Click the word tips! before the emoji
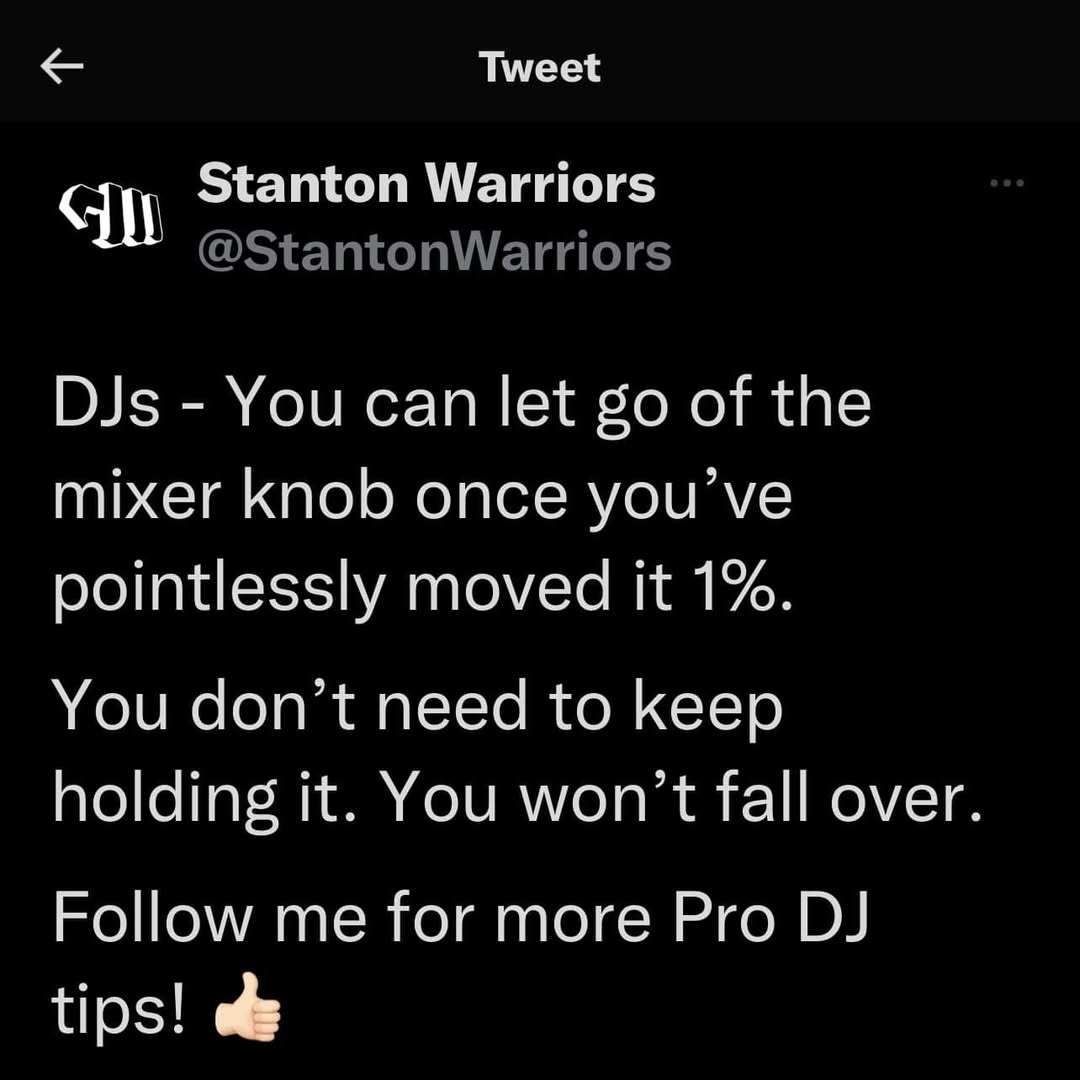This screenshot has height=1080, width=1080. [x=118, y=1009]
